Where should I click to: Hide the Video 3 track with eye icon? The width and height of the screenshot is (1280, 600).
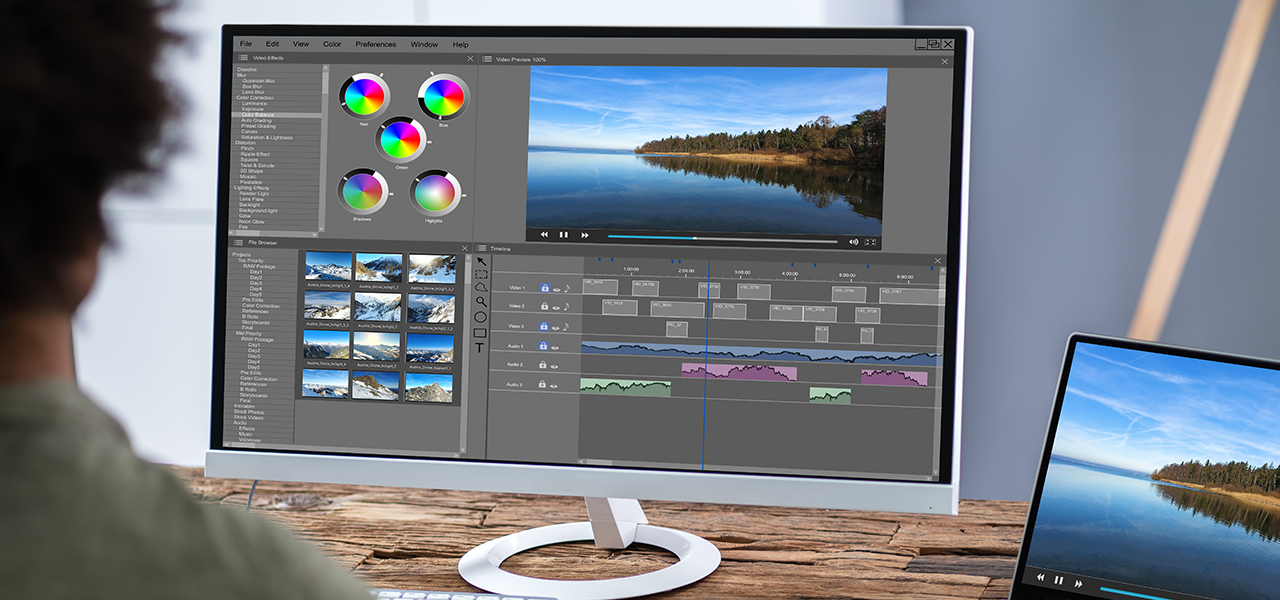tap(555, 327)
